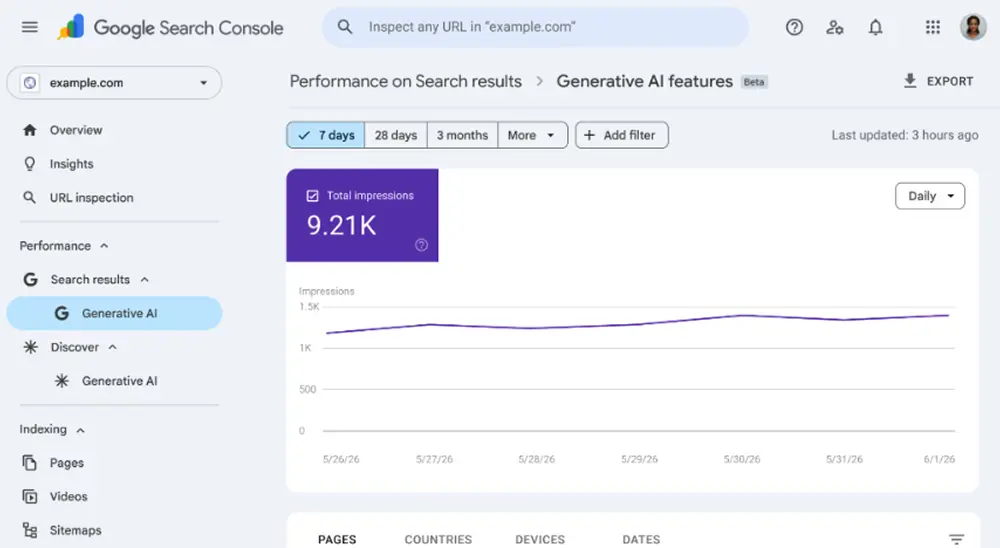This screenshot has width=1000, height=548.
Task: Click the Discover asterisk icon
Action: 30,347
